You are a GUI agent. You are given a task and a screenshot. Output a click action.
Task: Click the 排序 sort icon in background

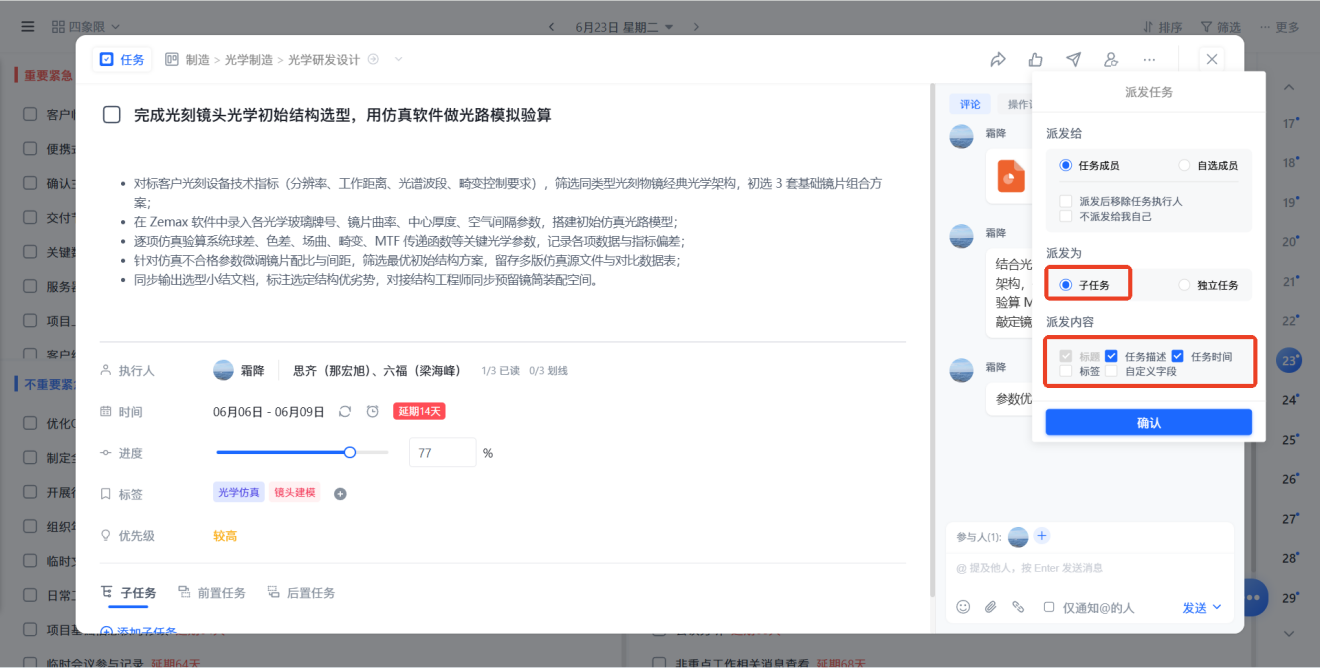(x=1148, y=27)
